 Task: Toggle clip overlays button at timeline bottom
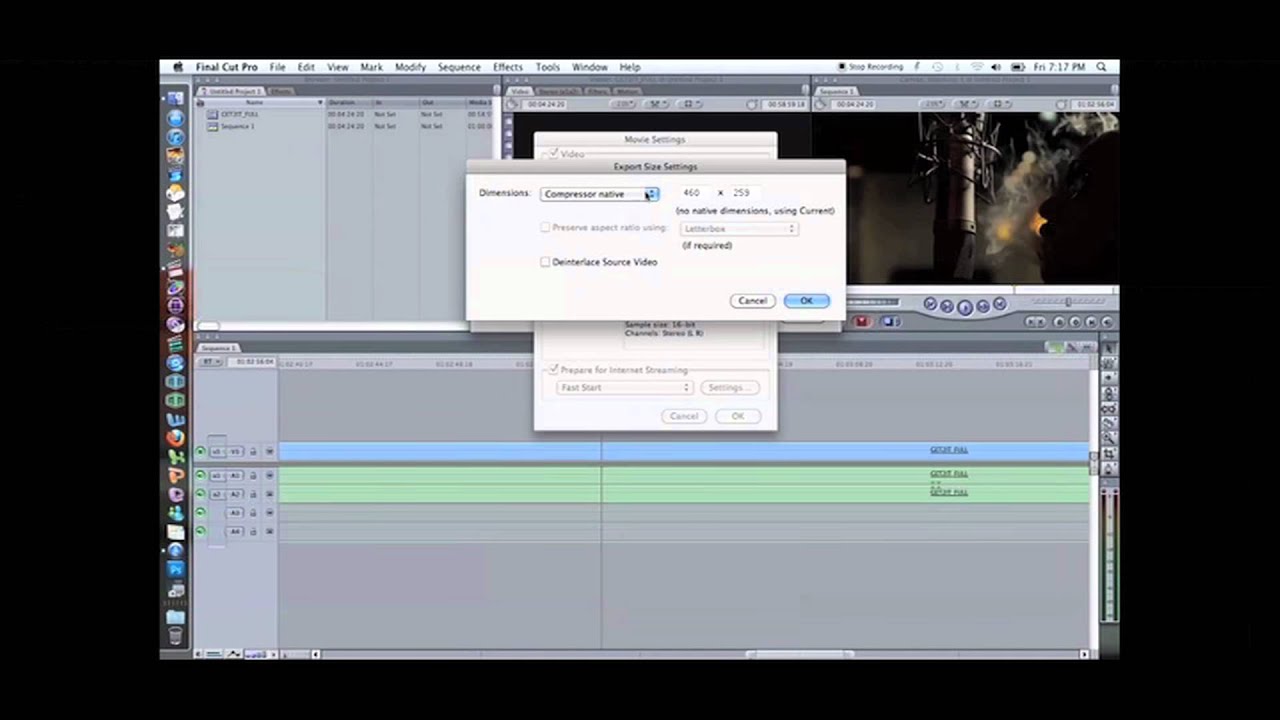pos(234,654)
